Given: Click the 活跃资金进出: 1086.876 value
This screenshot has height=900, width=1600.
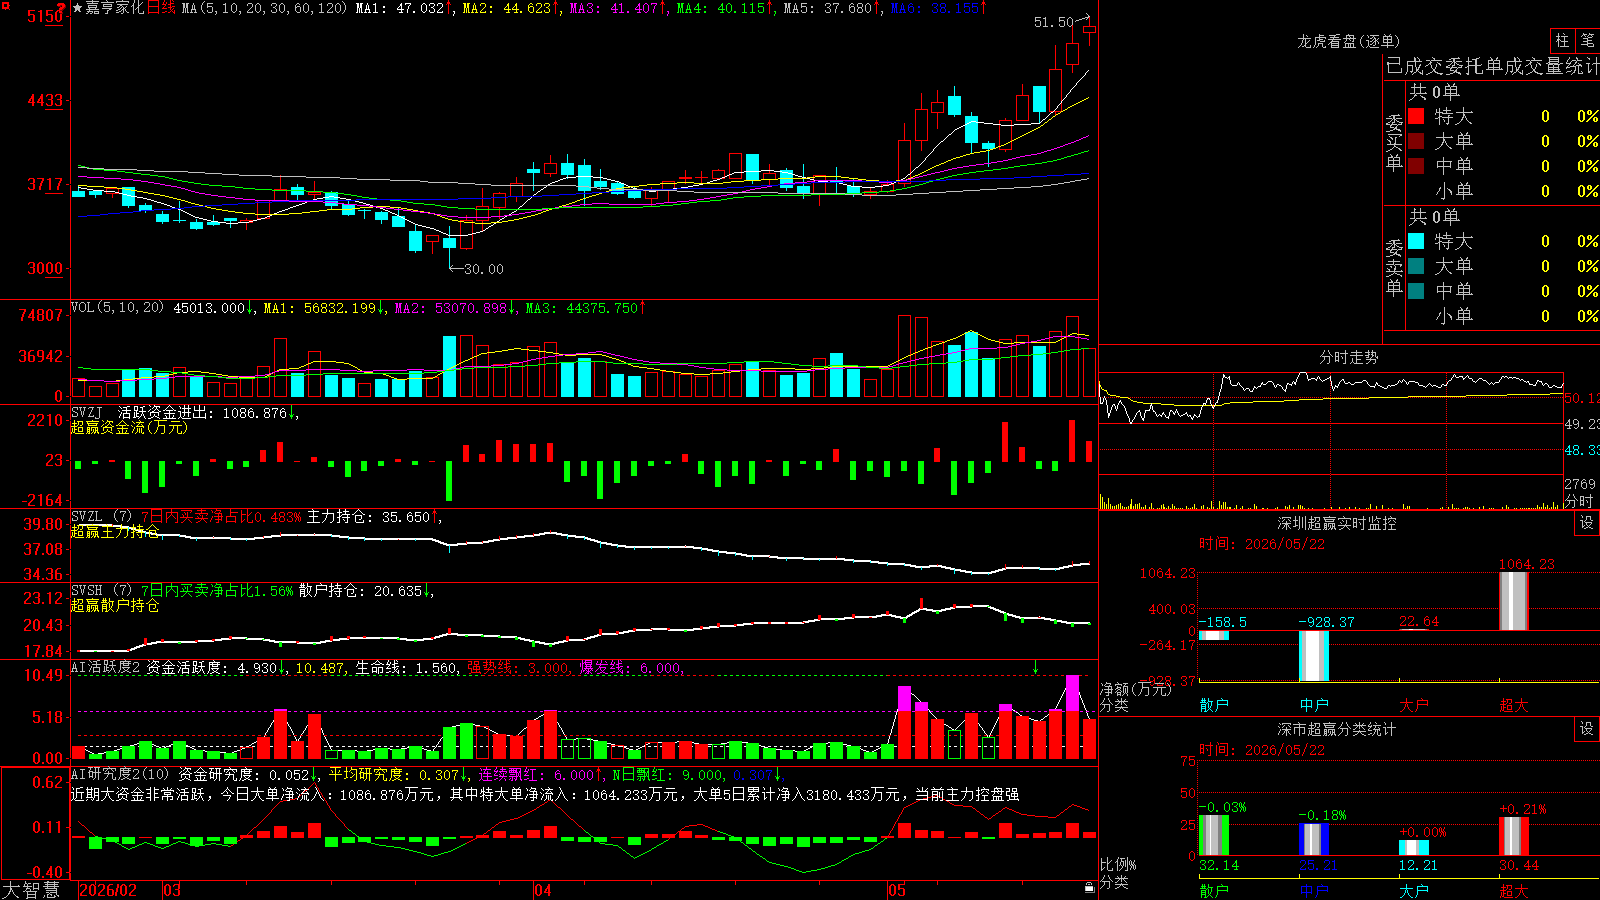Looking at the screenshot, I should pyautogui.click(x=203, y=413).
